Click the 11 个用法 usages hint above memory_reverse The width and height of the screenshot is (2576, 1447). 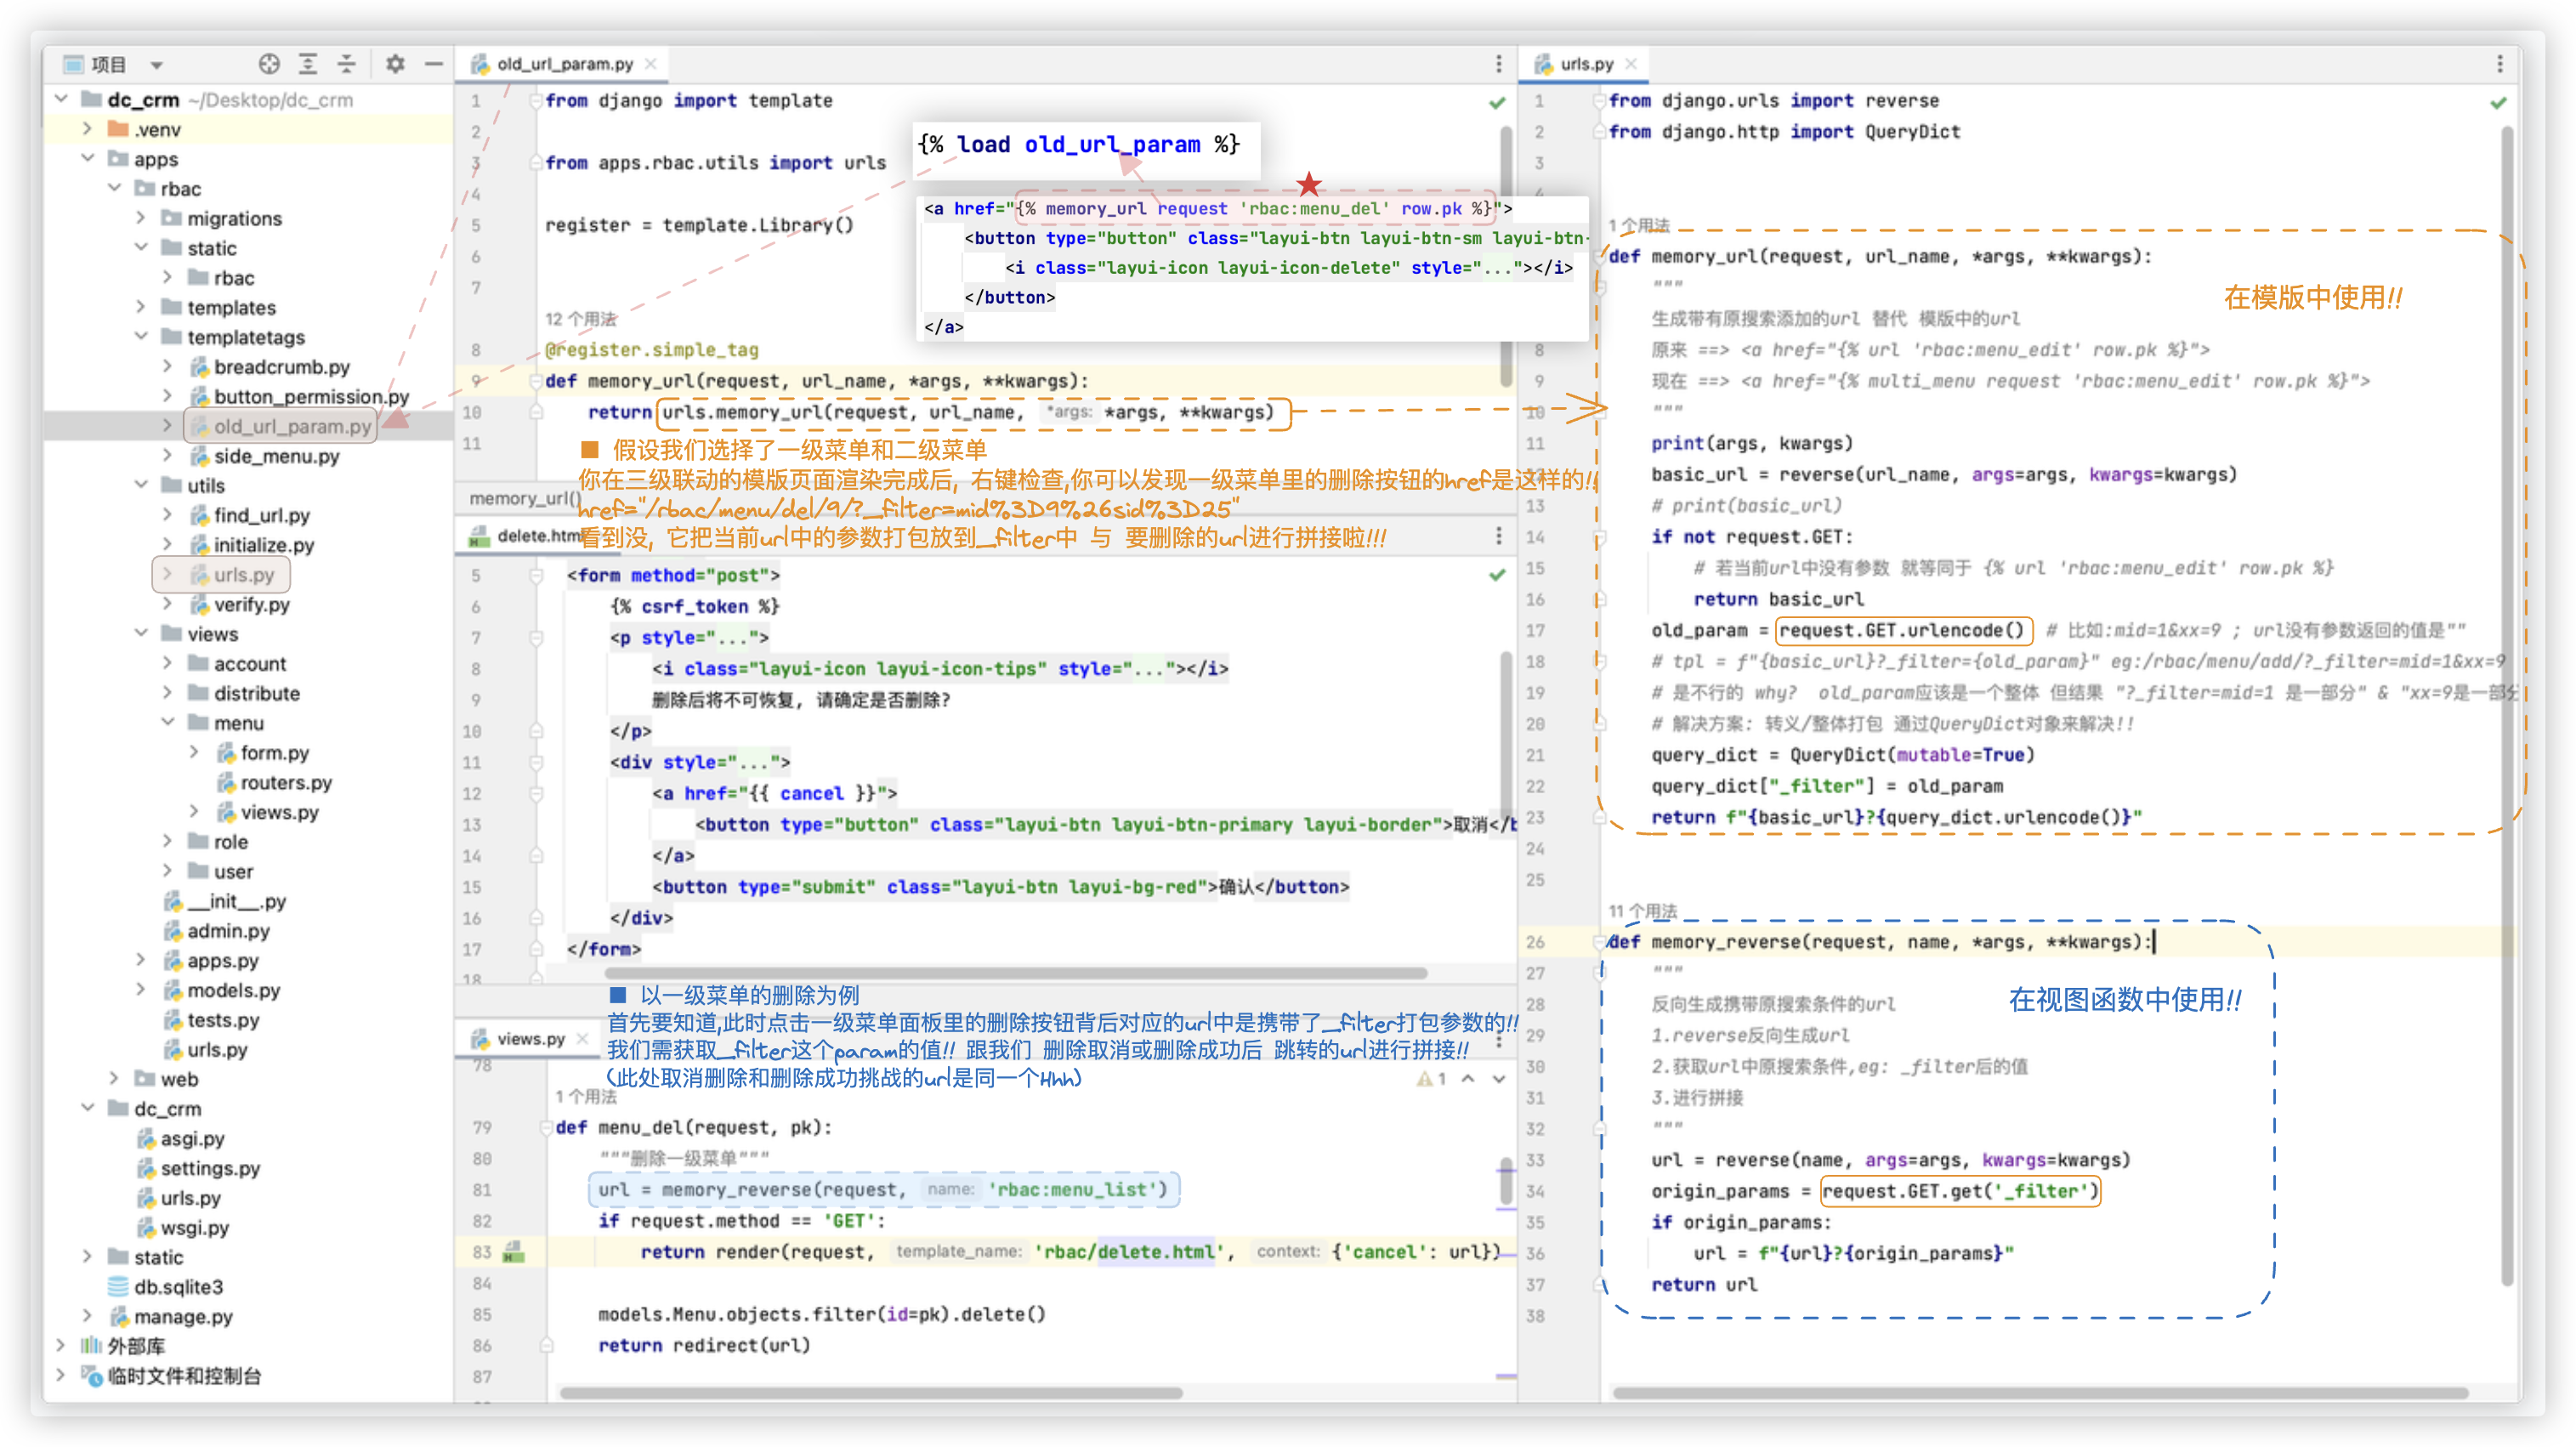click(1642, 911)
